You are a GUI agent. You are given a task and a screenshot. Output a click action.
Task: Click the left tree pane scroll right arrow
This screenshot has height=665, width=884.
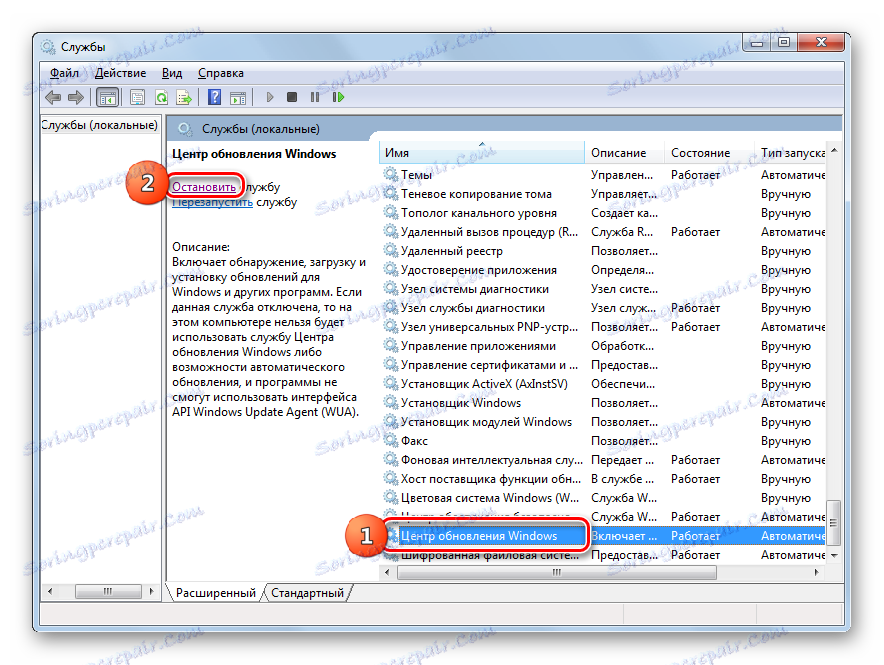pos(151,592)
